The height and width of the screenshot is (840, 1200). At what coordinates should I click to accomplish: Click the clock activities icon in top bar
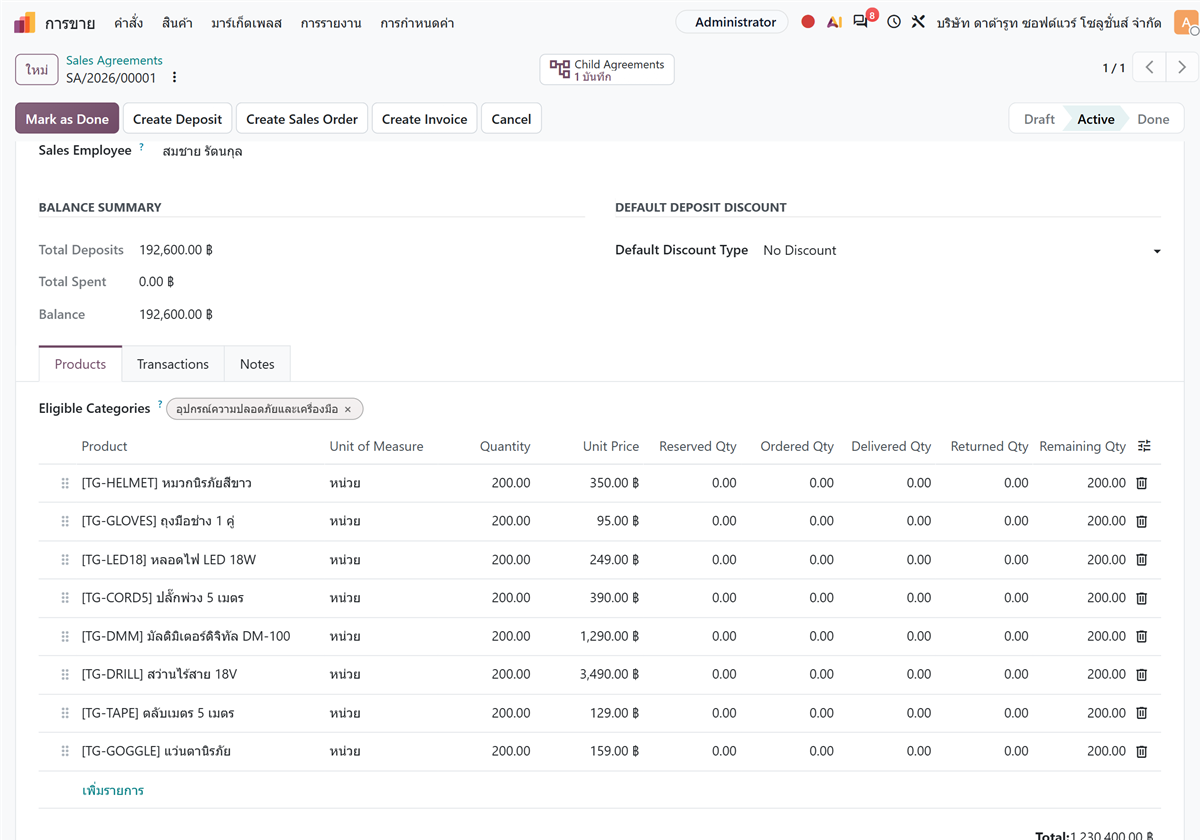(894, 22)
